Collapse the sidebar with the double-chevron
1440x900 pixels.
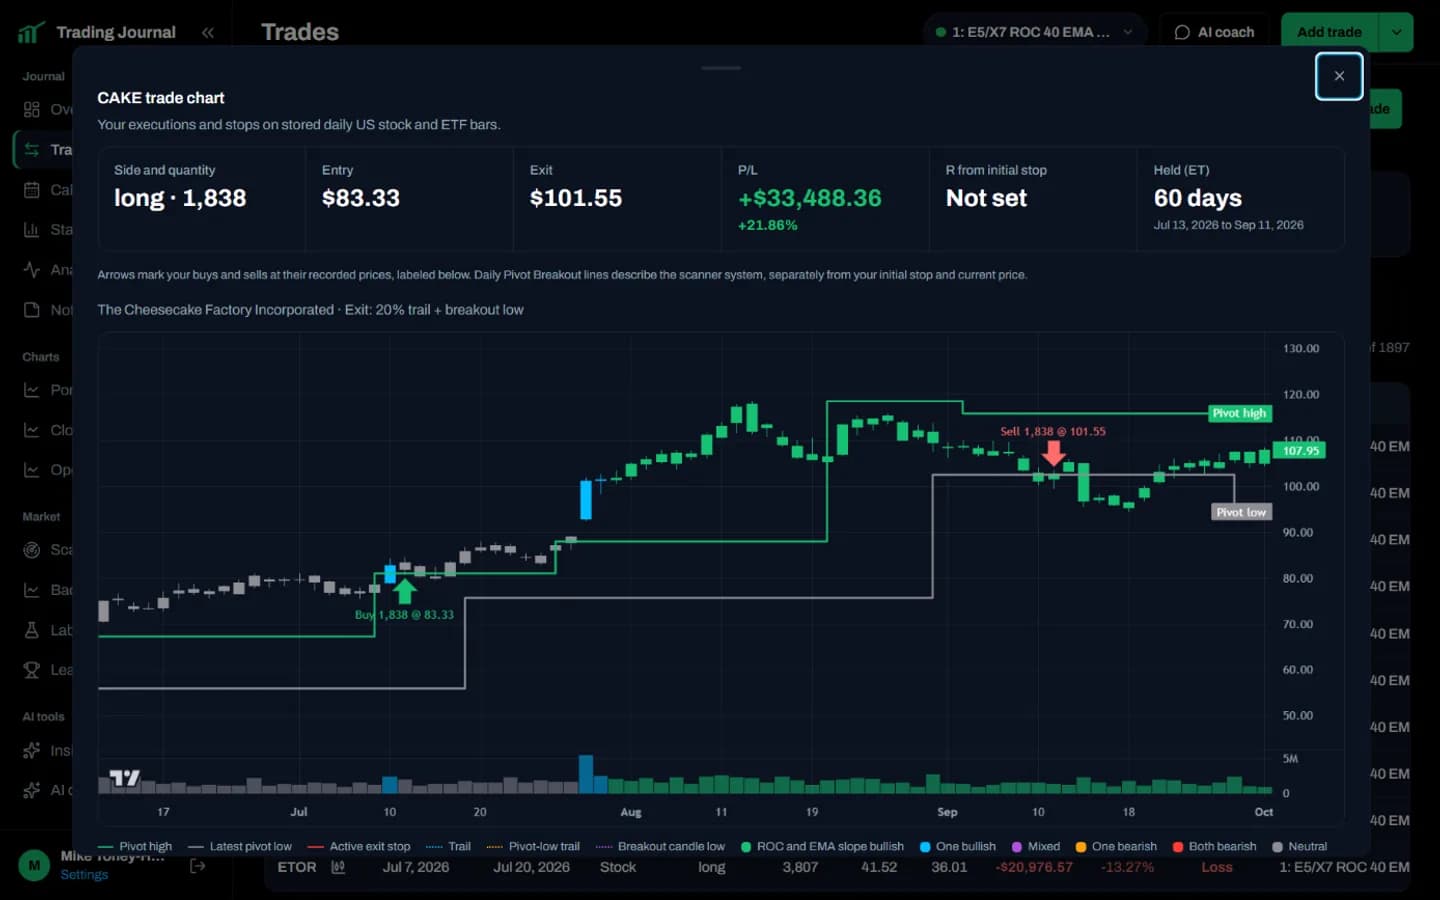pyautogui.click(x=208, y=33)
